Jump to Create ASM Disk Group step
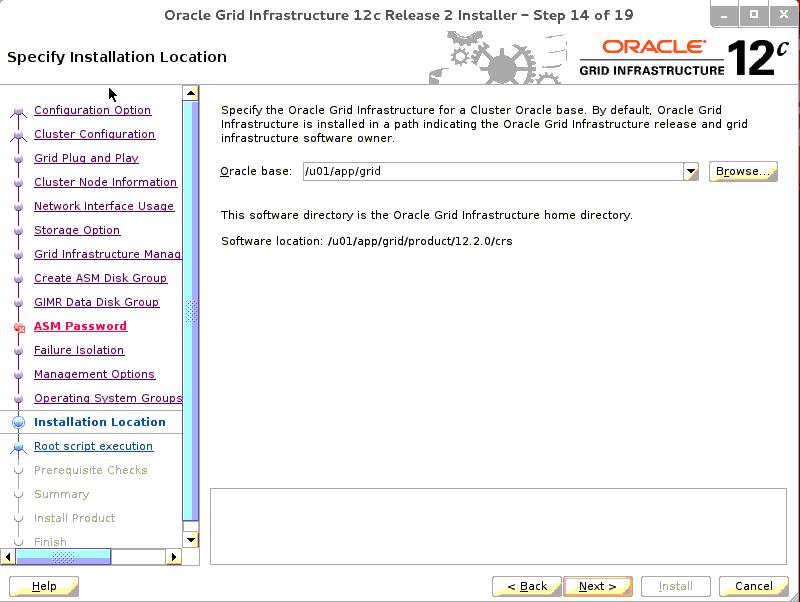This screenshot has height=602, width=800. coord(101,278)
